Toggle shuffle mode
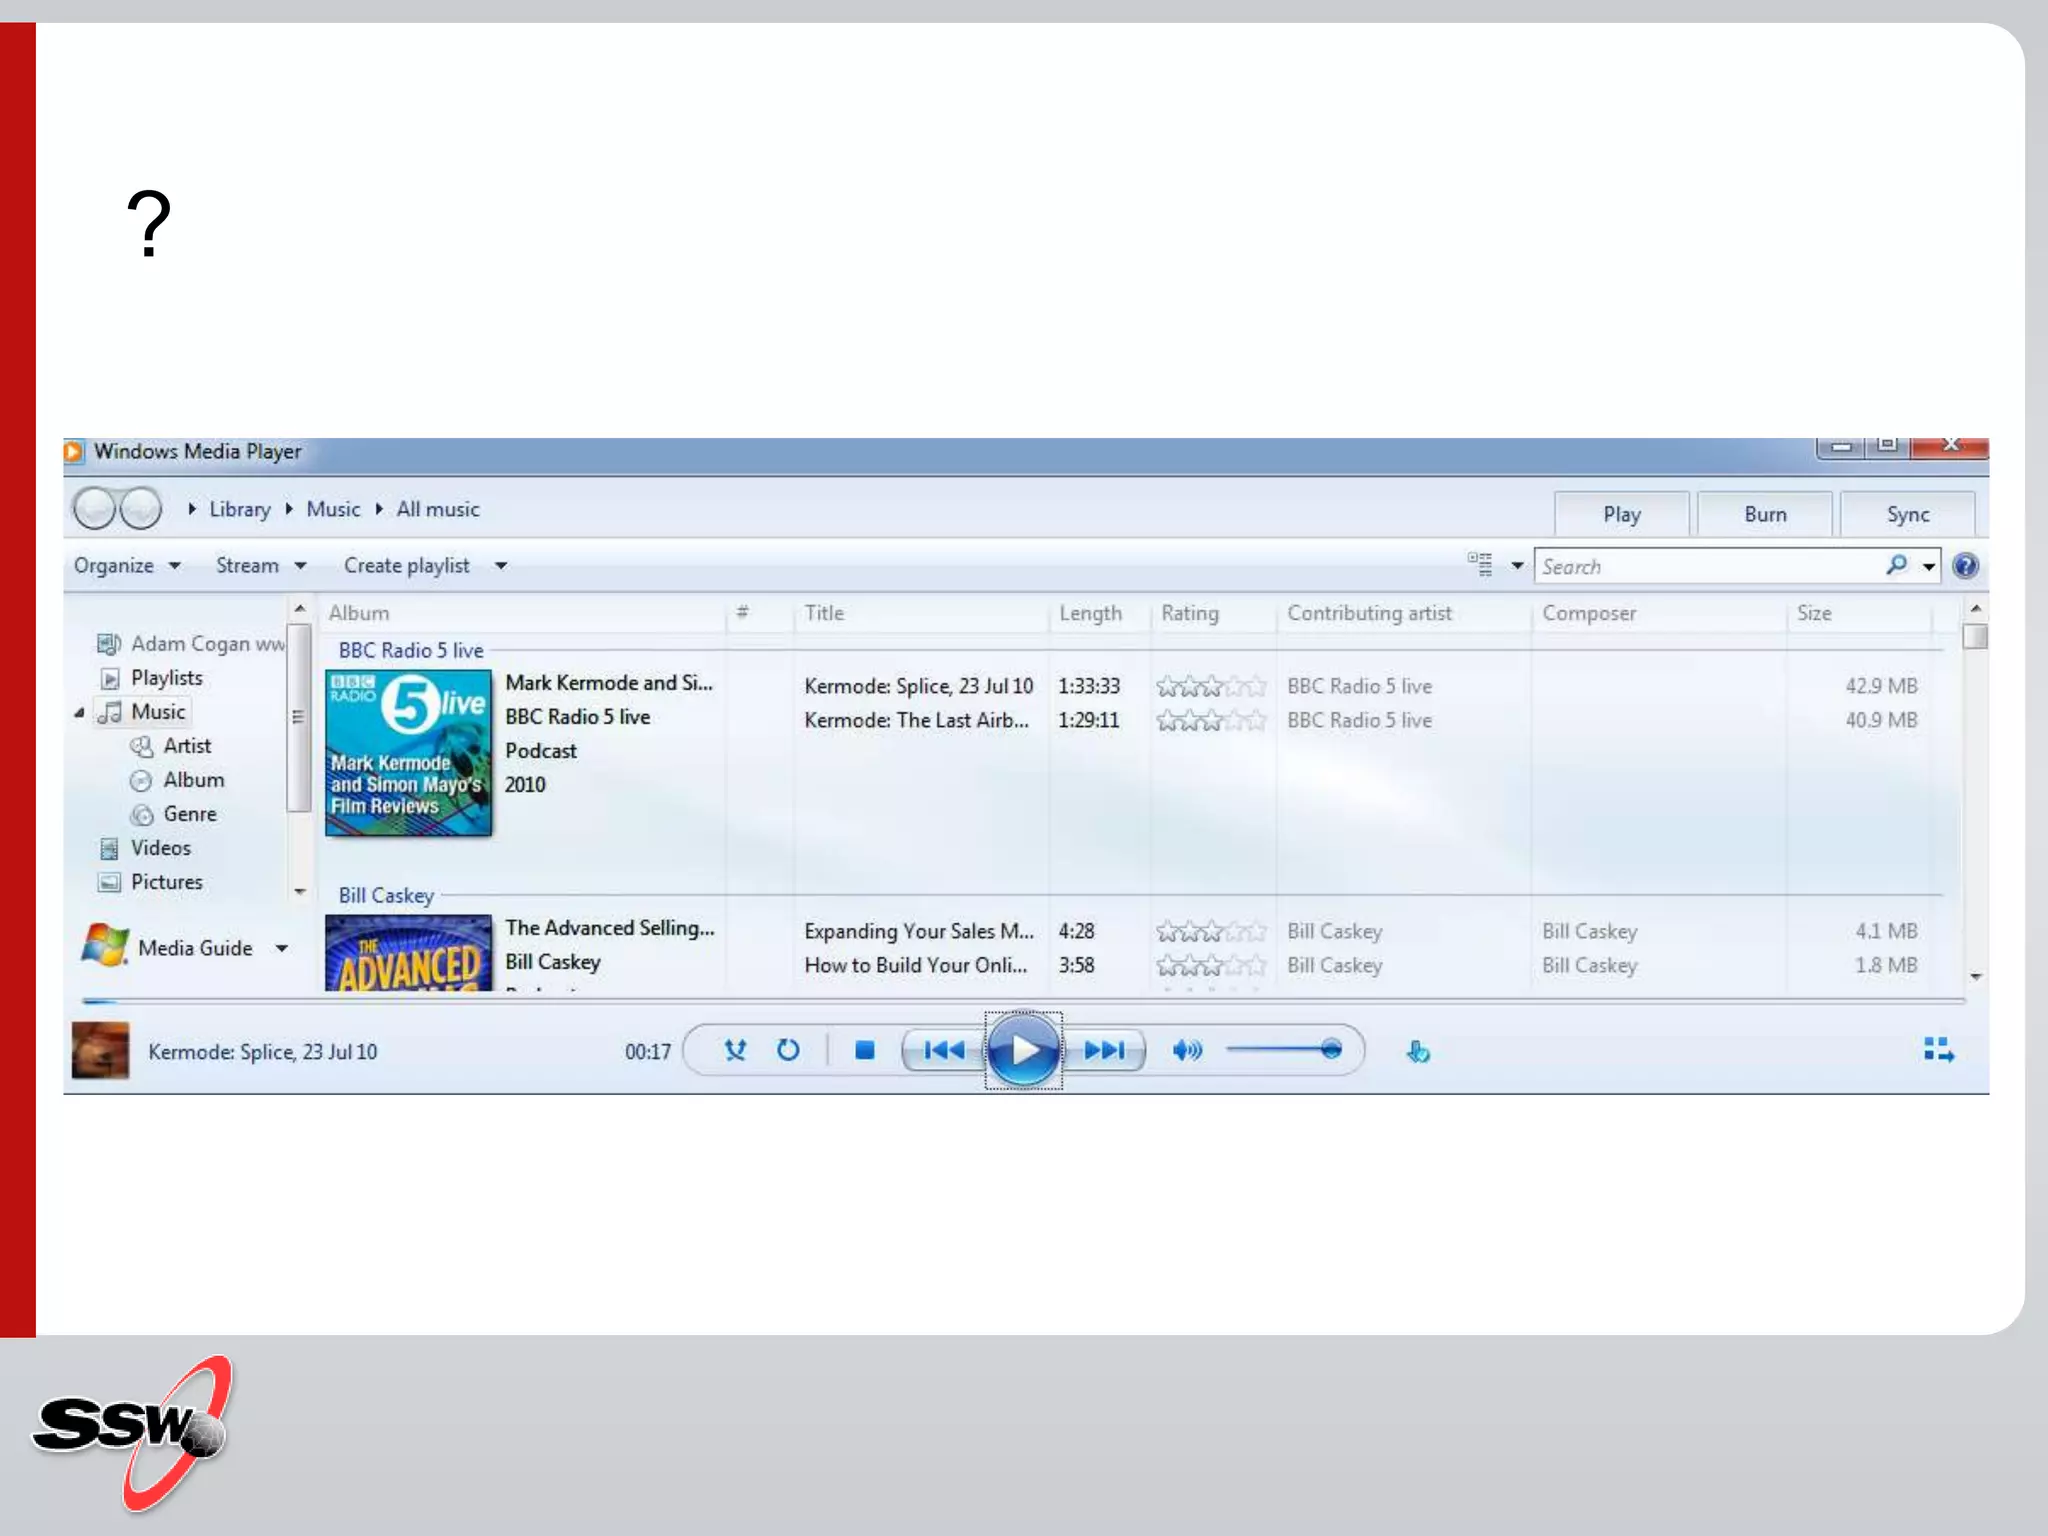Screen dimensions: 2048x1536 [x=735, y=1050]
